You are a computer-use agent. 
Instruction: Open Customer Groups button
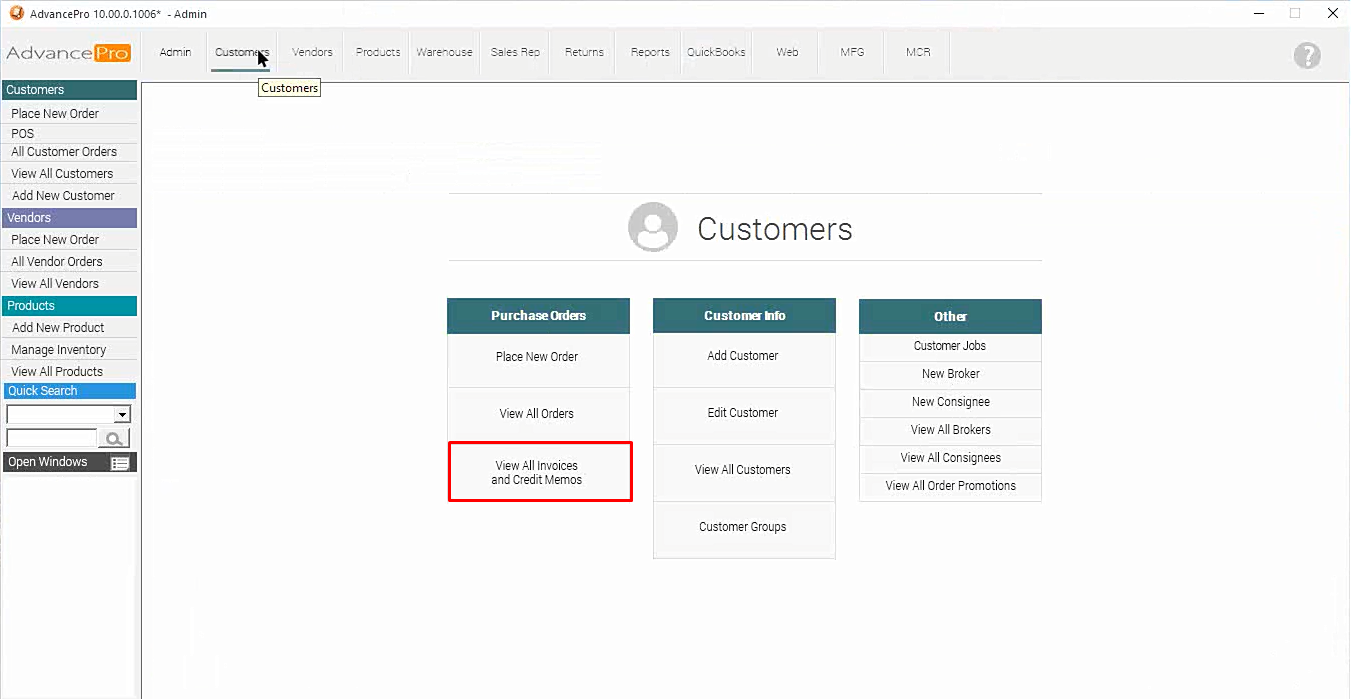click(743, 527)
